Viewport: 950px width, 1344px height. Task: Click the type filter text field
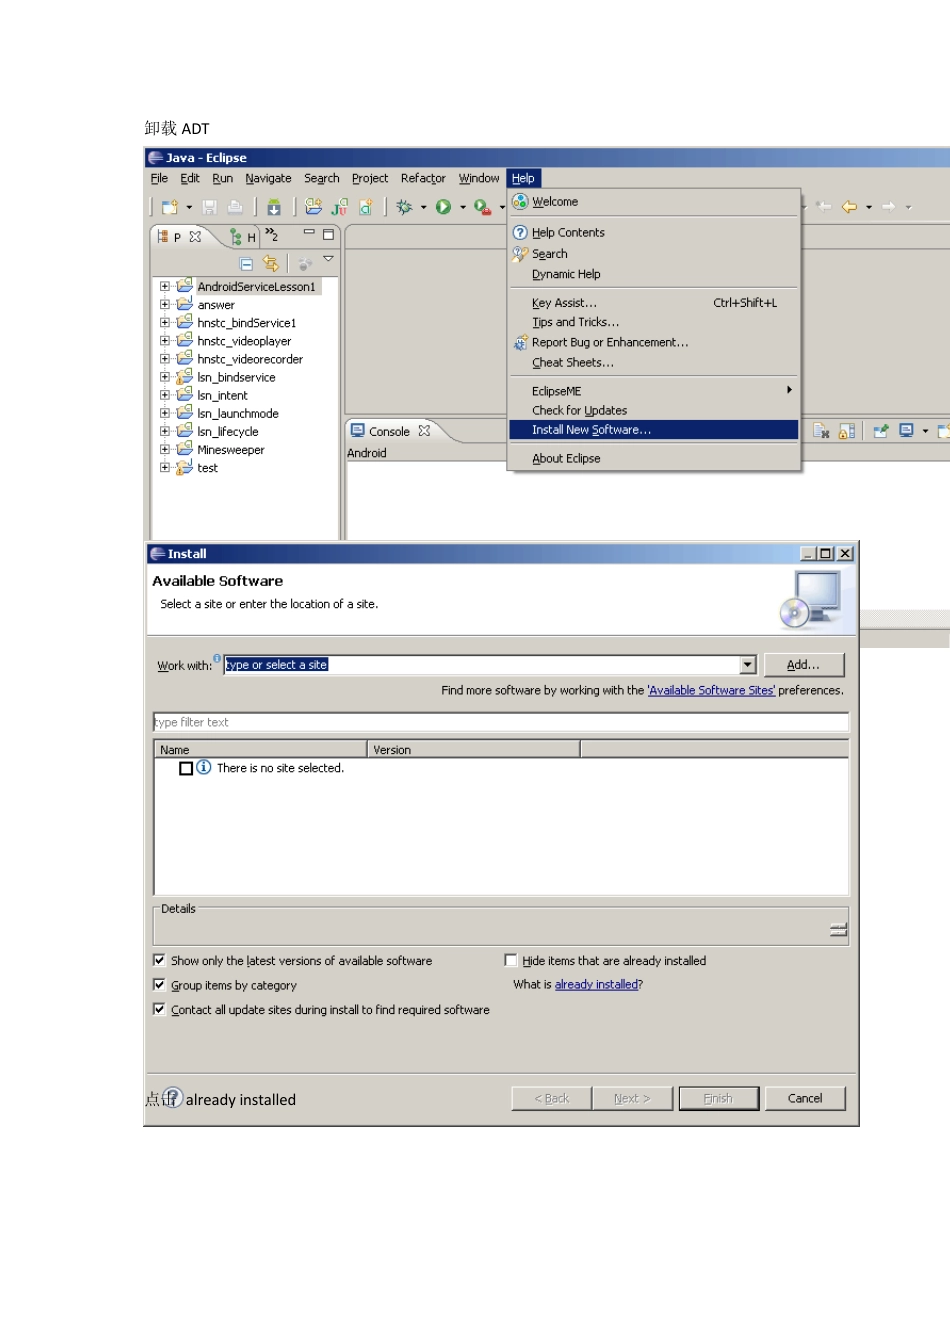tap(501, 722)
